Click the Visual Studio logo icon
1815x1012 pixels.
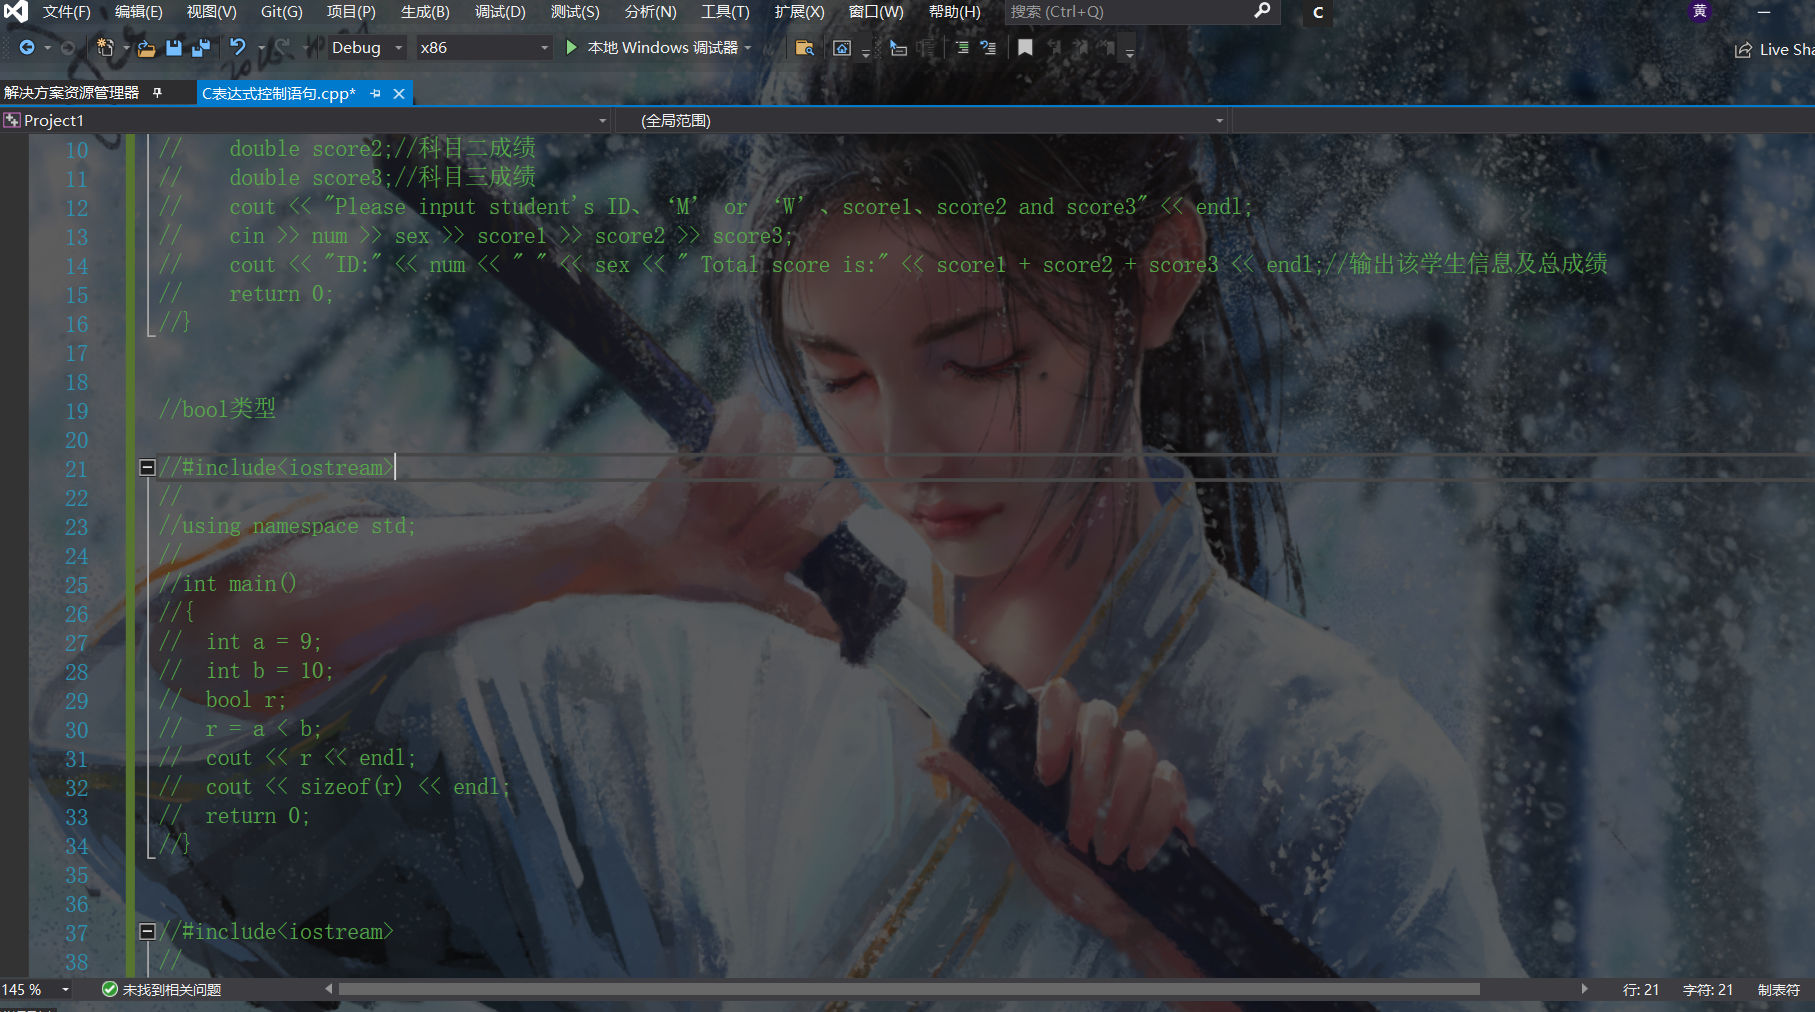pyautogui.click(x=16, y=12)
